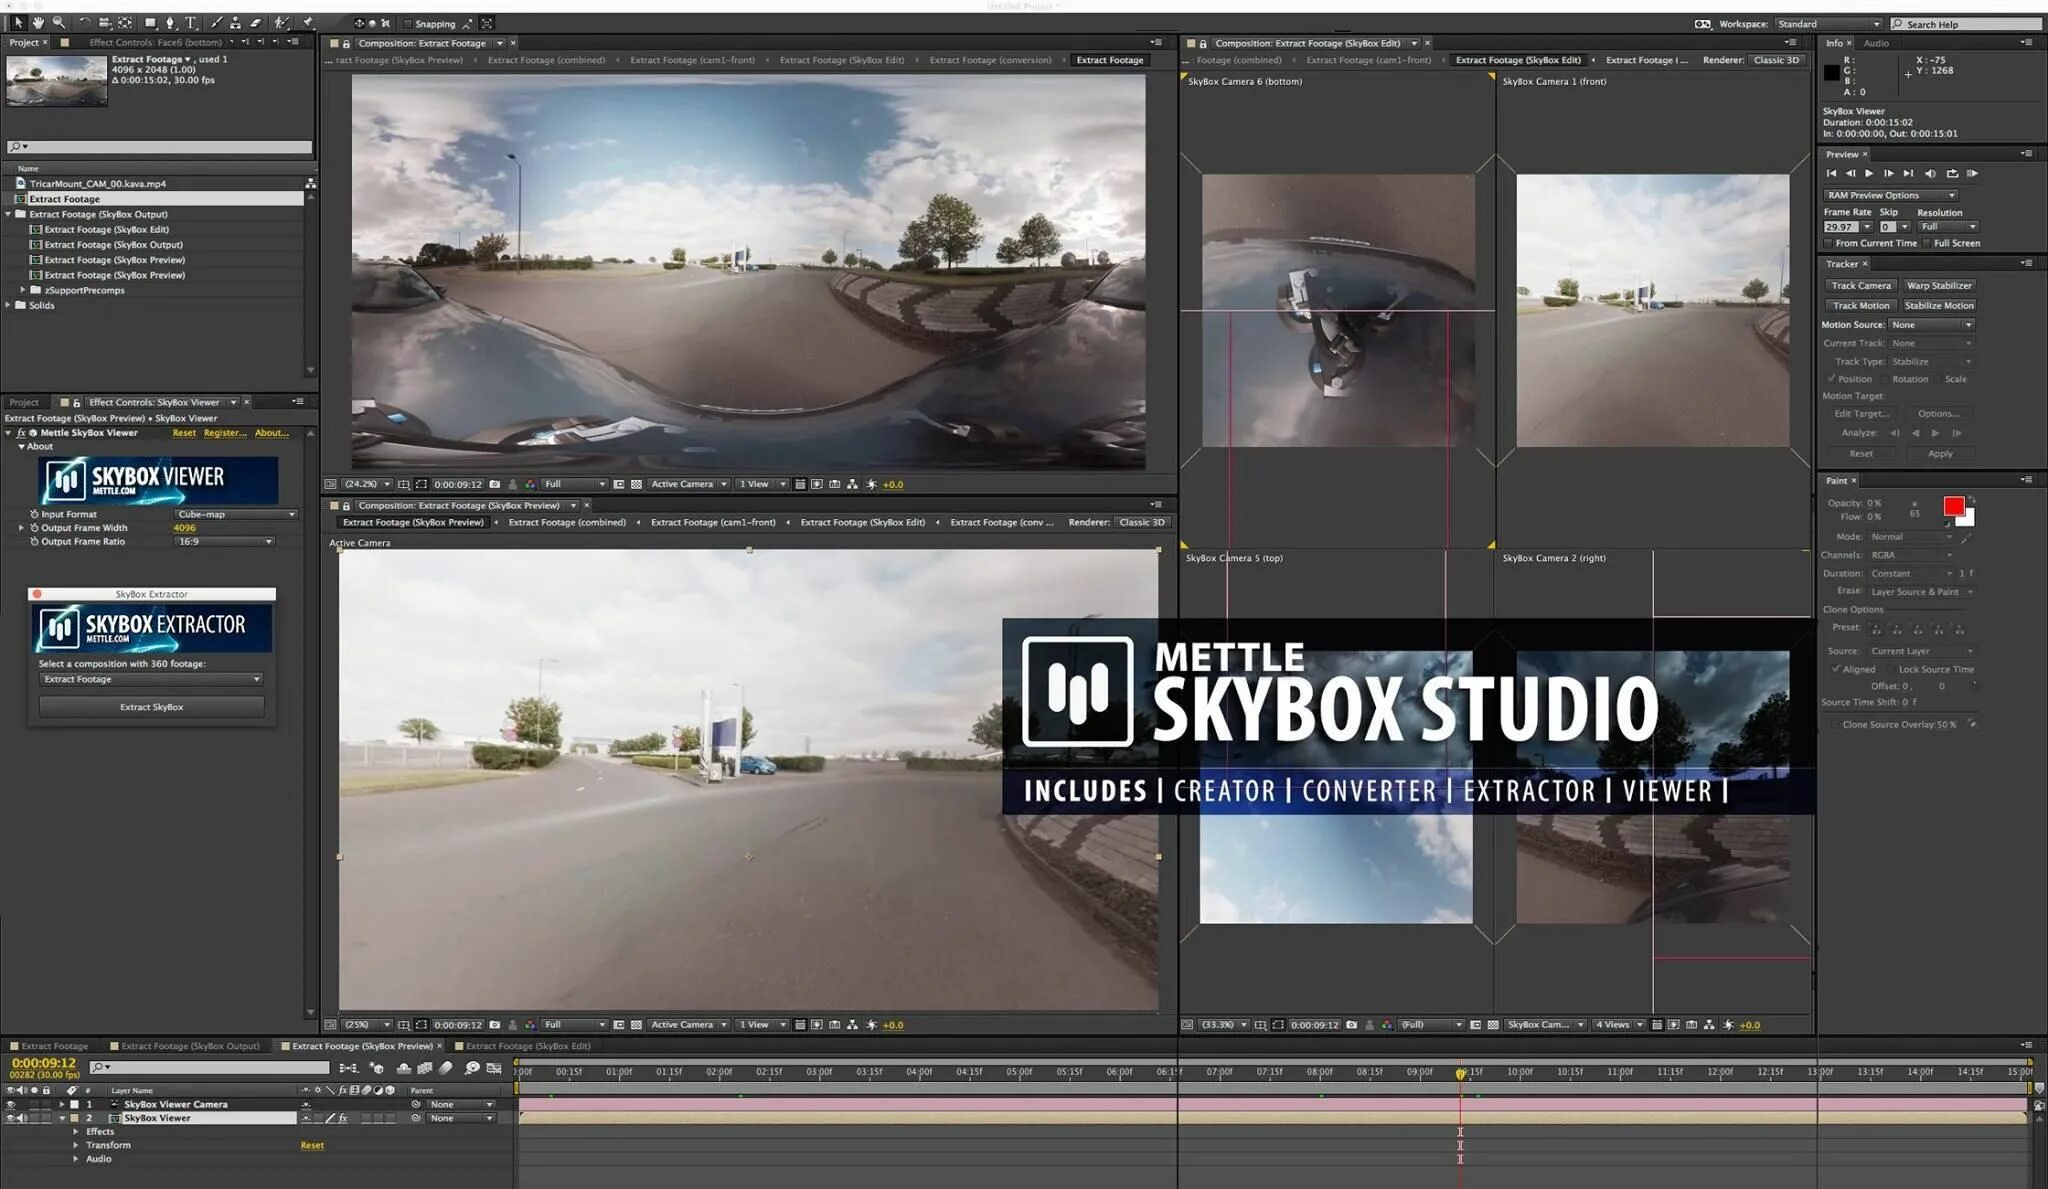Select the Hand tool
Viewport: 2048px width, 1189px height.
point(38,22)
